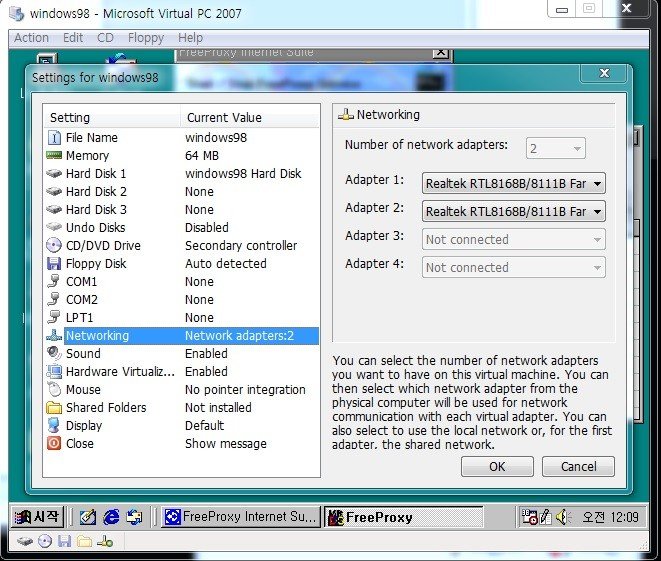The image size is (661, 561).
Task: Click the Sound speaker icon in list
Action: (54, 353)
